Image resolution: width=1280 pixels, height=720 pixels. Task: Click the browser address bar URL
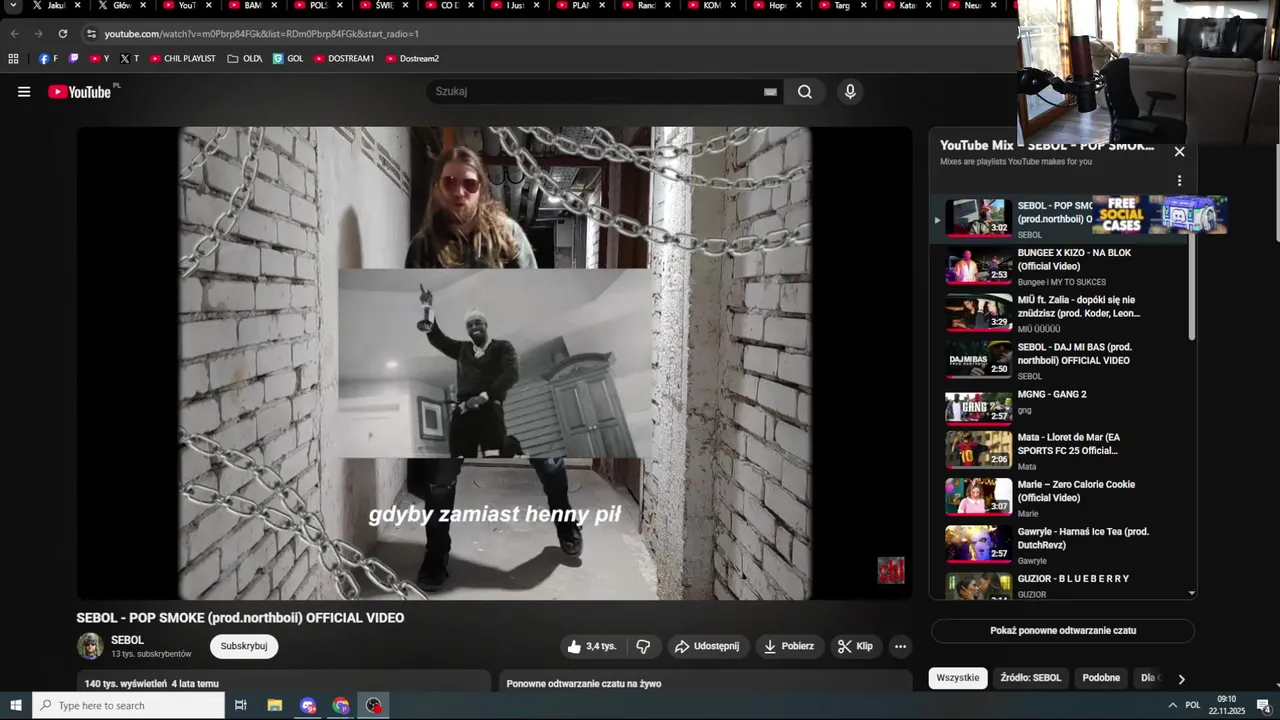click(x=261, y=34)
